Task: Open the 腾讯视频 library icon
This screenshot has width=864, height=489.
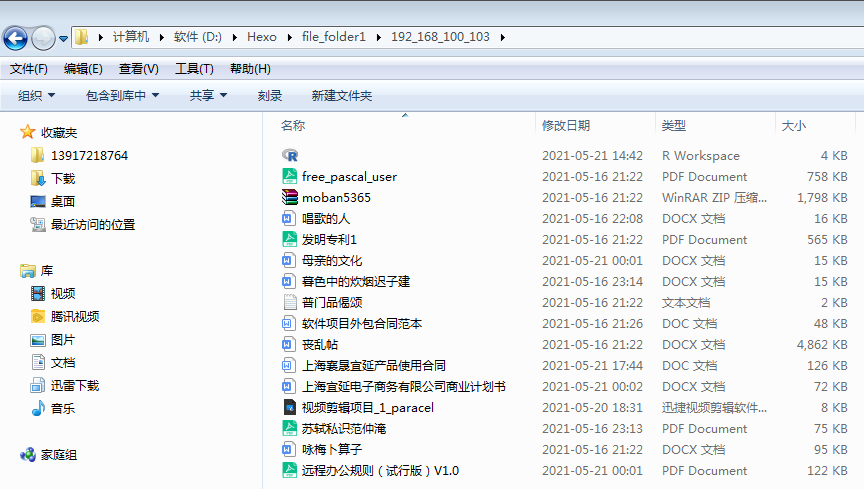Action: pos(37,317)
